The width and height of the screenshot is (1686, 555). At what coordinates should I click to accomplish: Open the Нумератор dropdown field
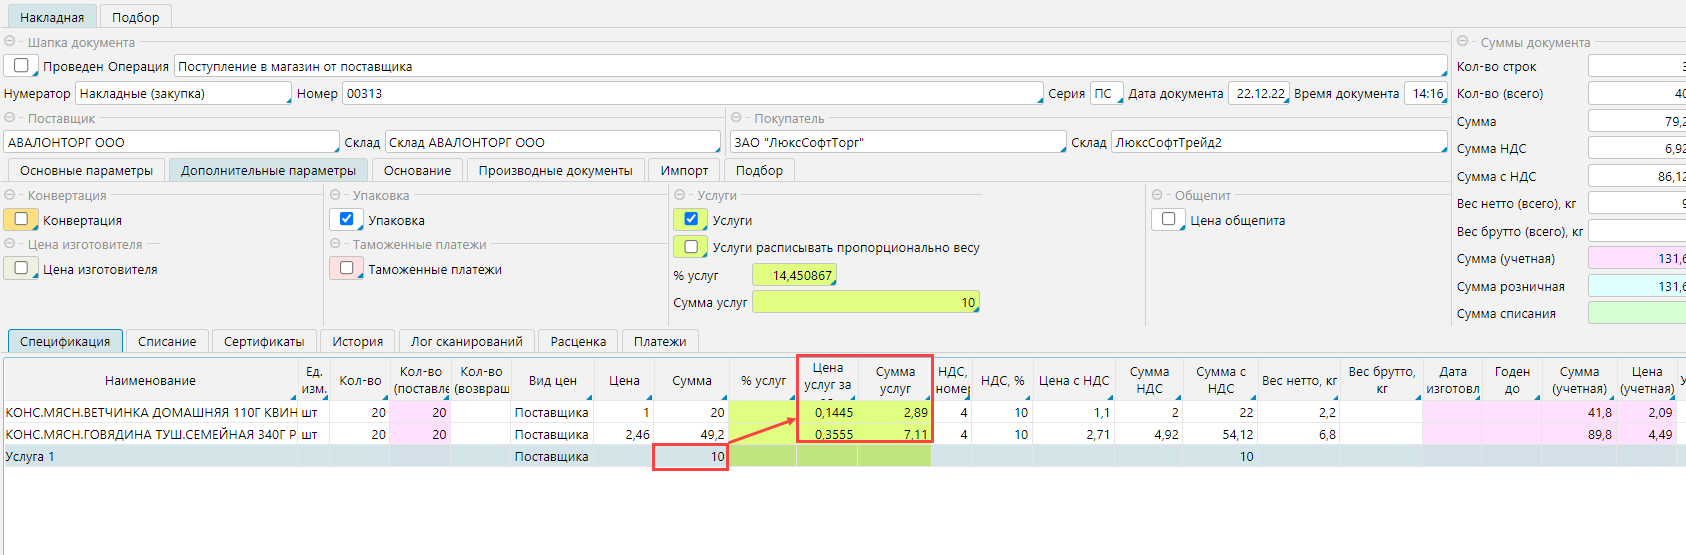point(183,93)
